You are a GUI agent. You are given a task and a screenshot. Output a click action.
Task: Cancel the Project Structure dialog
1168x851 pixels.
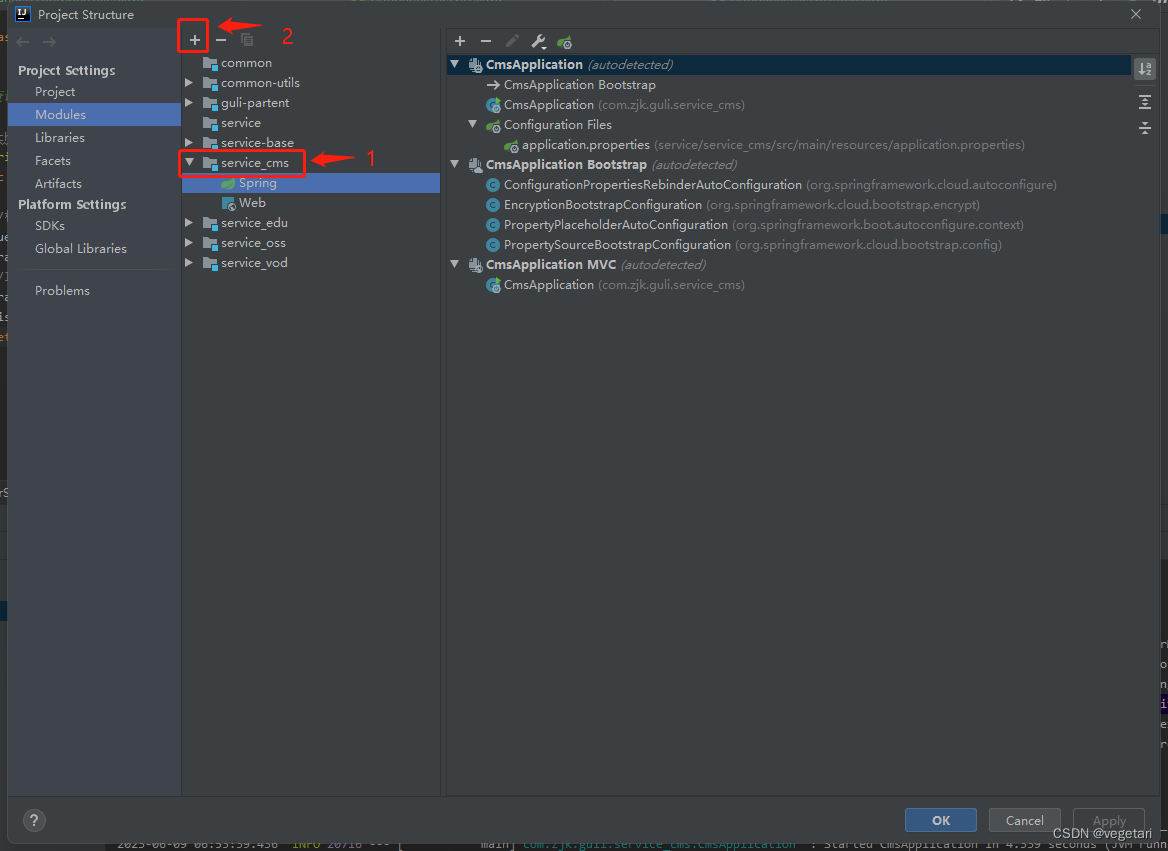coord(1024,819)
